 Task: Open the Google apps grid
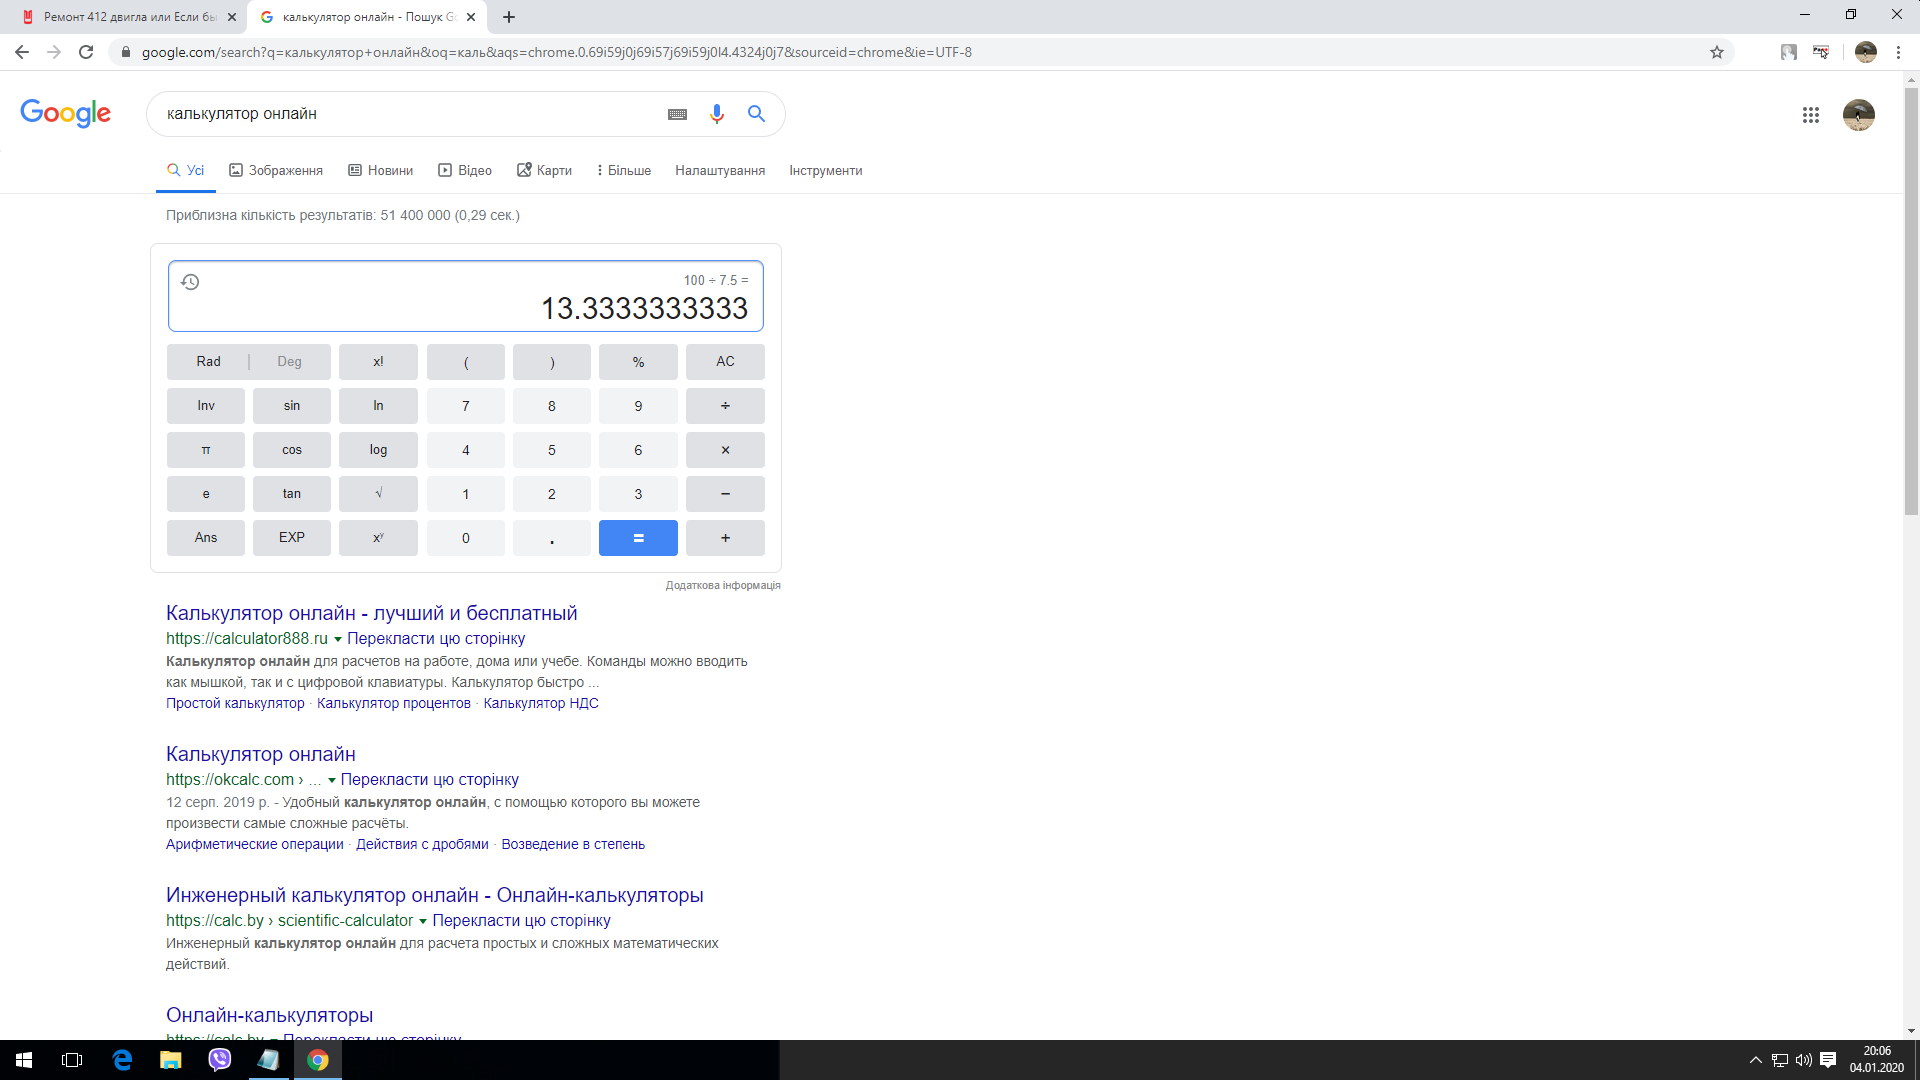1810,115
